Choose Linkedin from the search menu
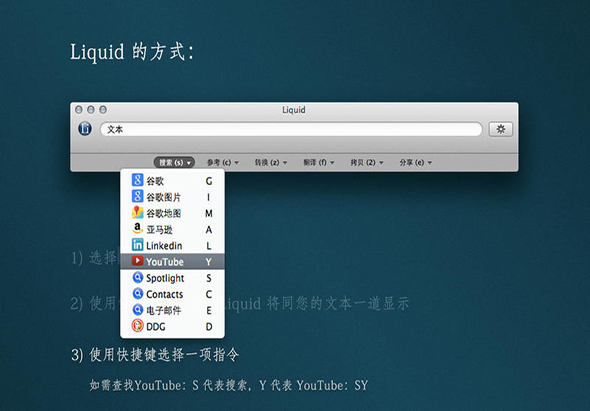Viewport: 590px width, 411px height. point(172,245)
